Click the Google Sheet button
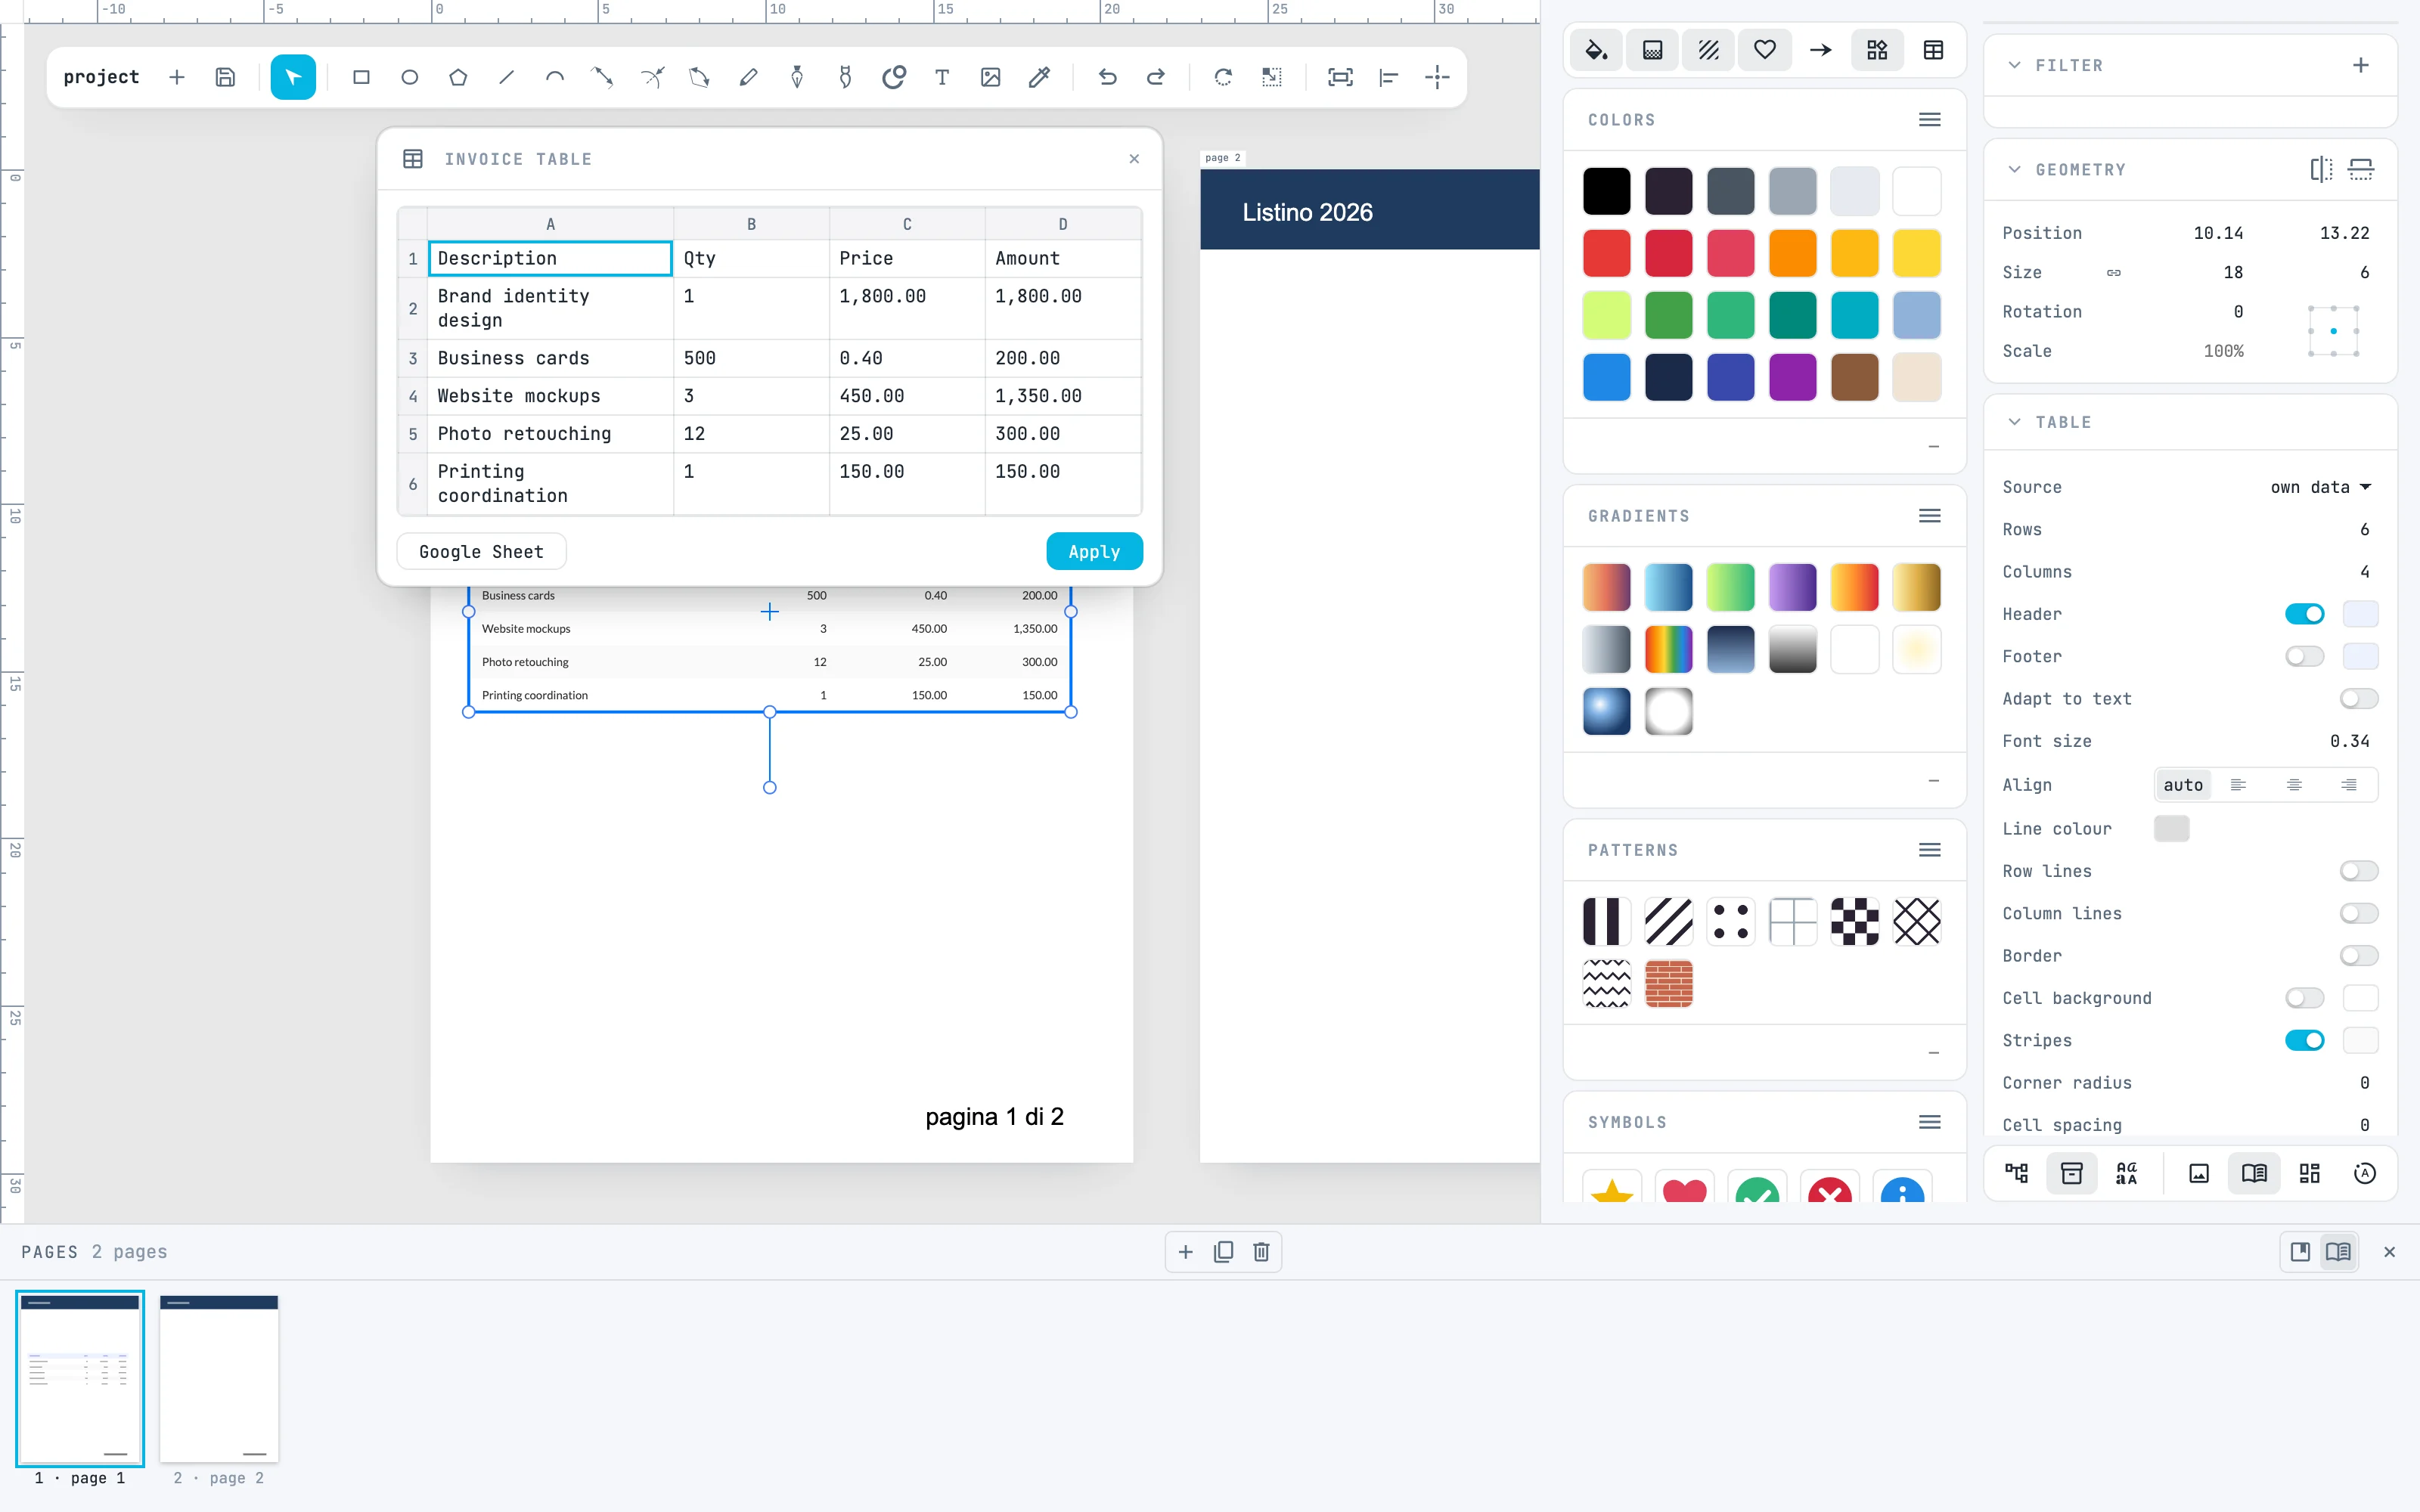The image size is (2420, 1512). 481,551
